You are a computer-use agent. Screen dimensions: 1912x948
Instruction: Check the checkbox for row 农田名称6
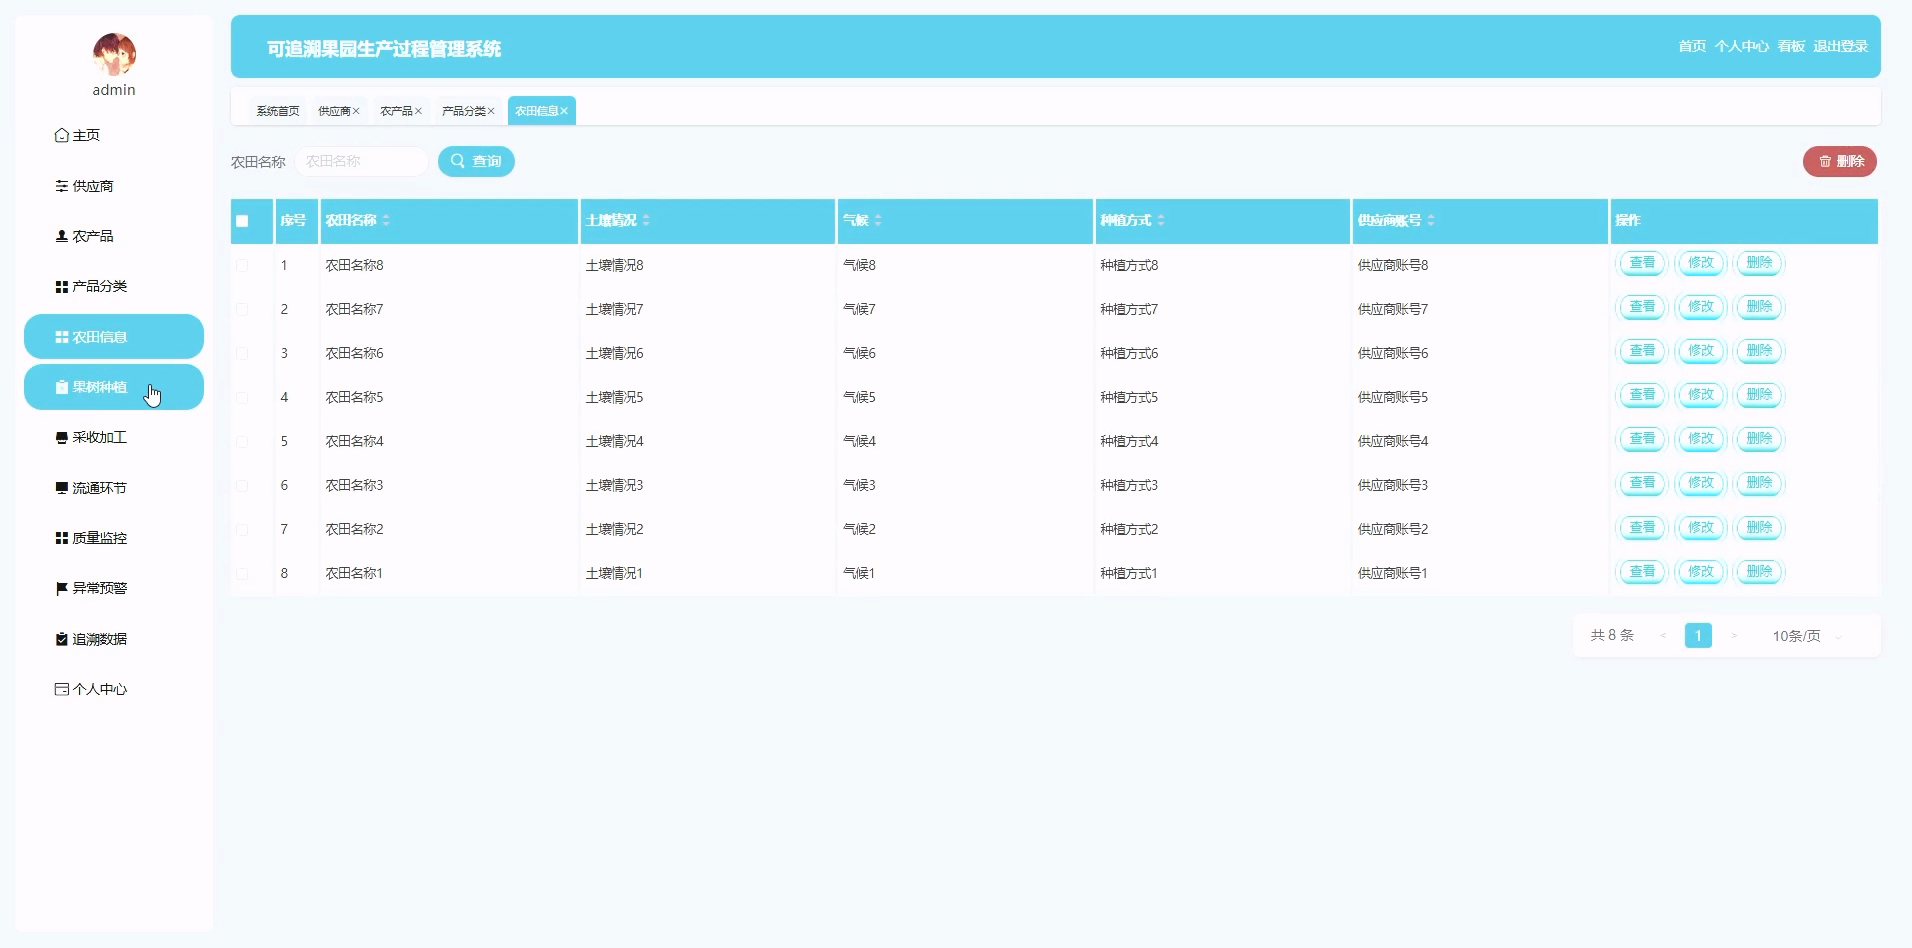pos(242,353)
